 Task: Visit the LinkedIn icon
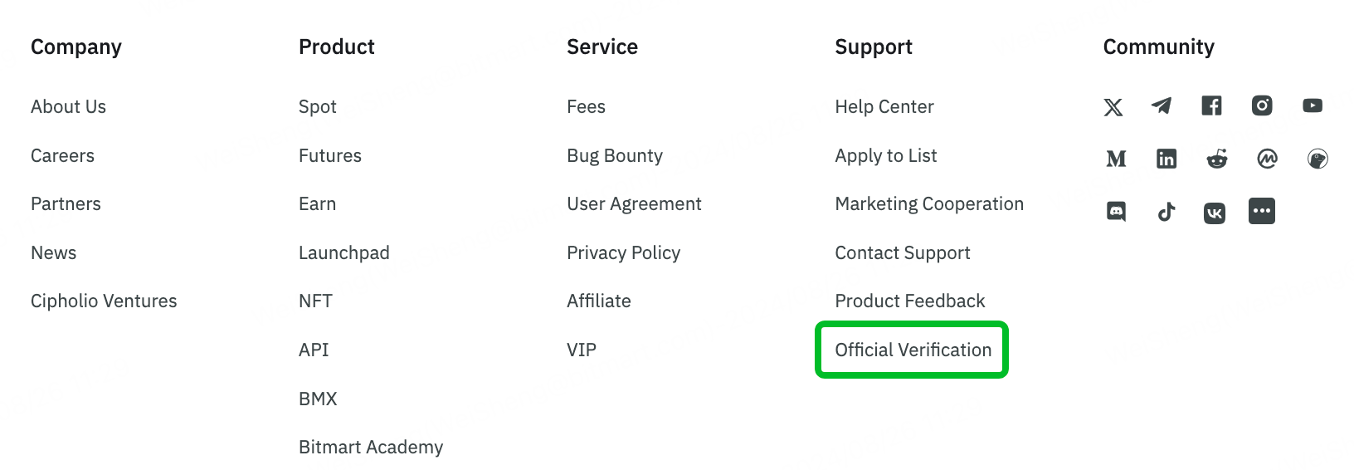pos(1166,159)
